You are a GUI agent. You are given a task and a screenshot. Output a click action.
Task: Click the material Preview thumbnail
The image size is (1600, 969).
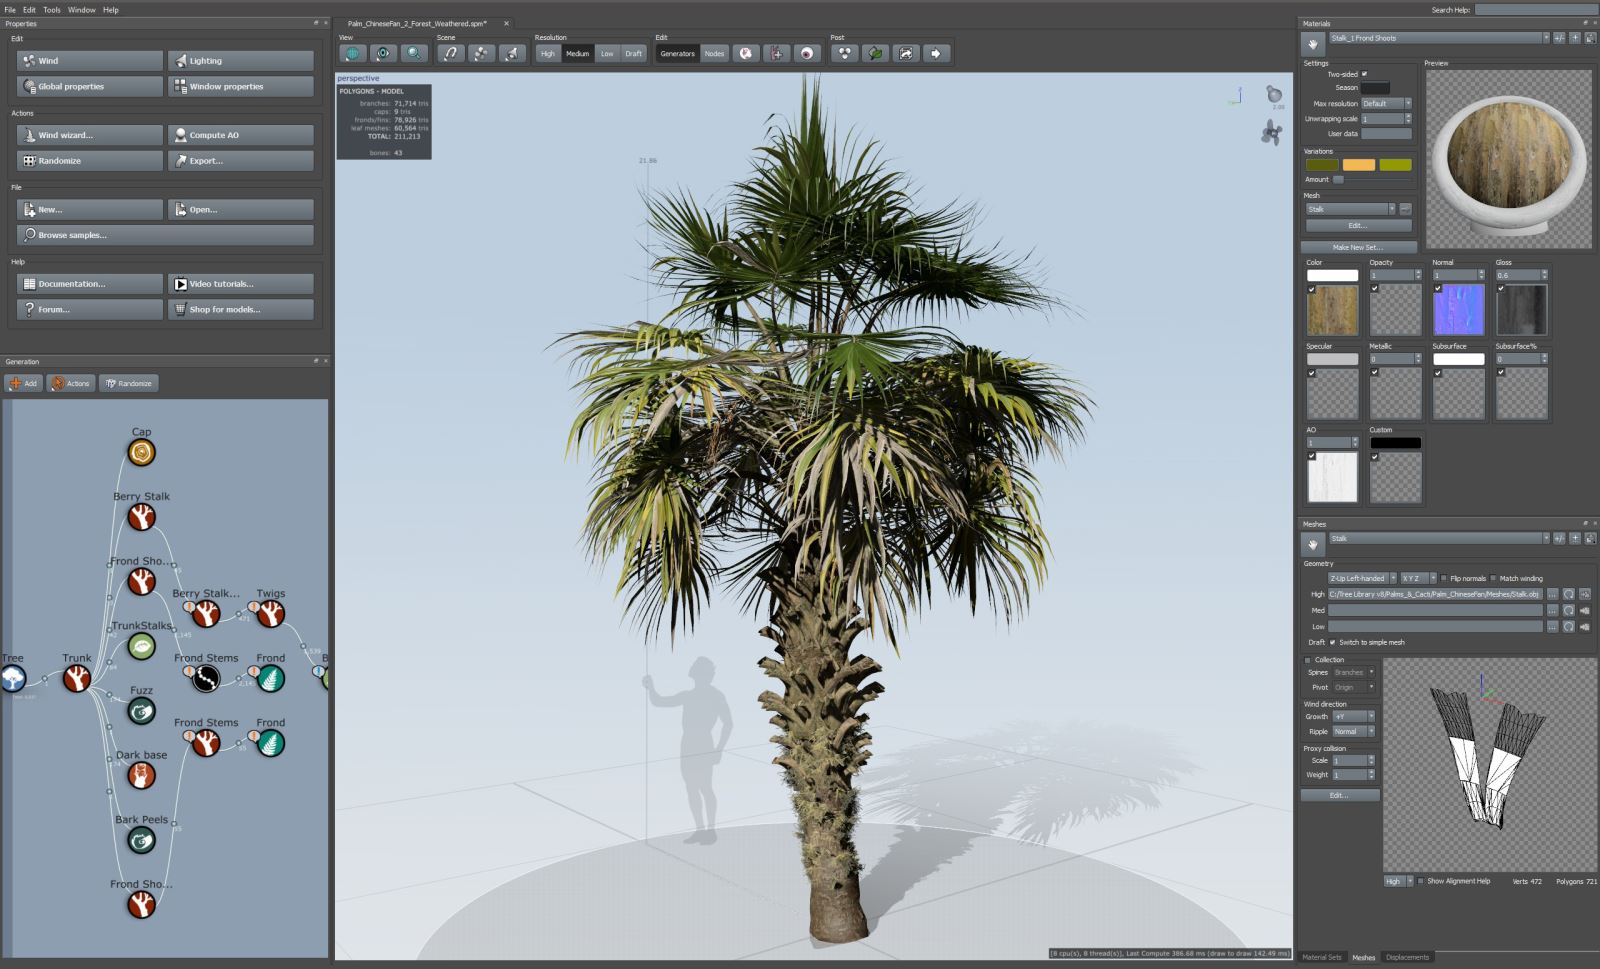1508,159
